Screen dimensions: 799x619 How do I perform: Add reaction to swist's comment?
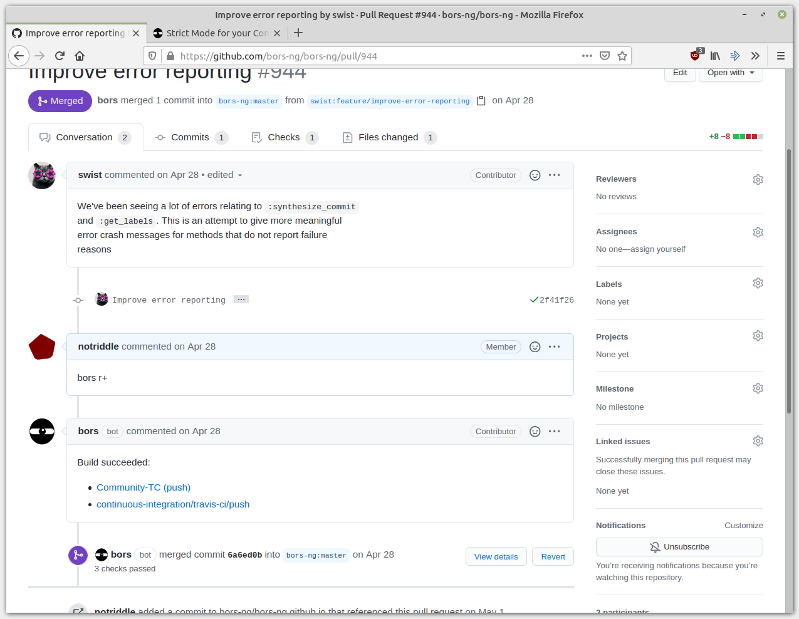point(535,175)
